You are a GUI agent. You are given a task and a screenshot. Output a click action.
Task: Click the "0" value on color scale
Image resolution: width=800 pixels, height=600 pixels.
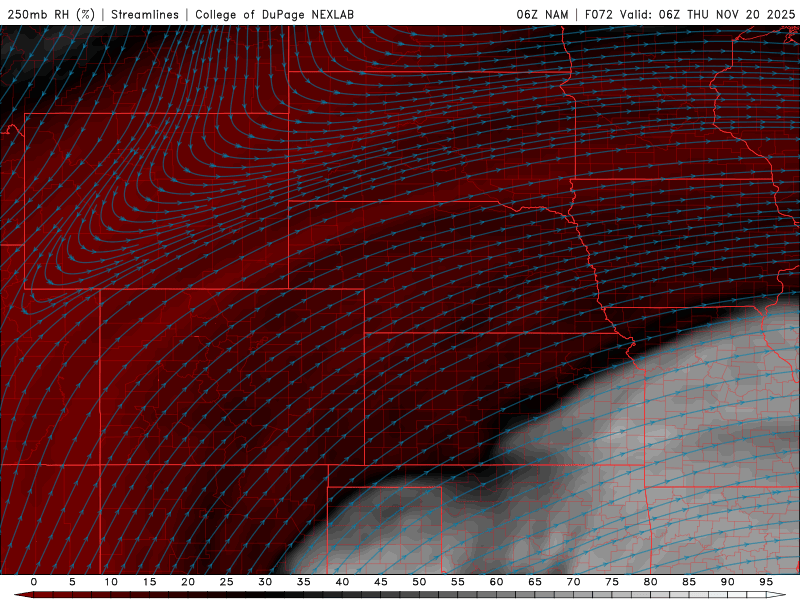click(x=34, y=582)
